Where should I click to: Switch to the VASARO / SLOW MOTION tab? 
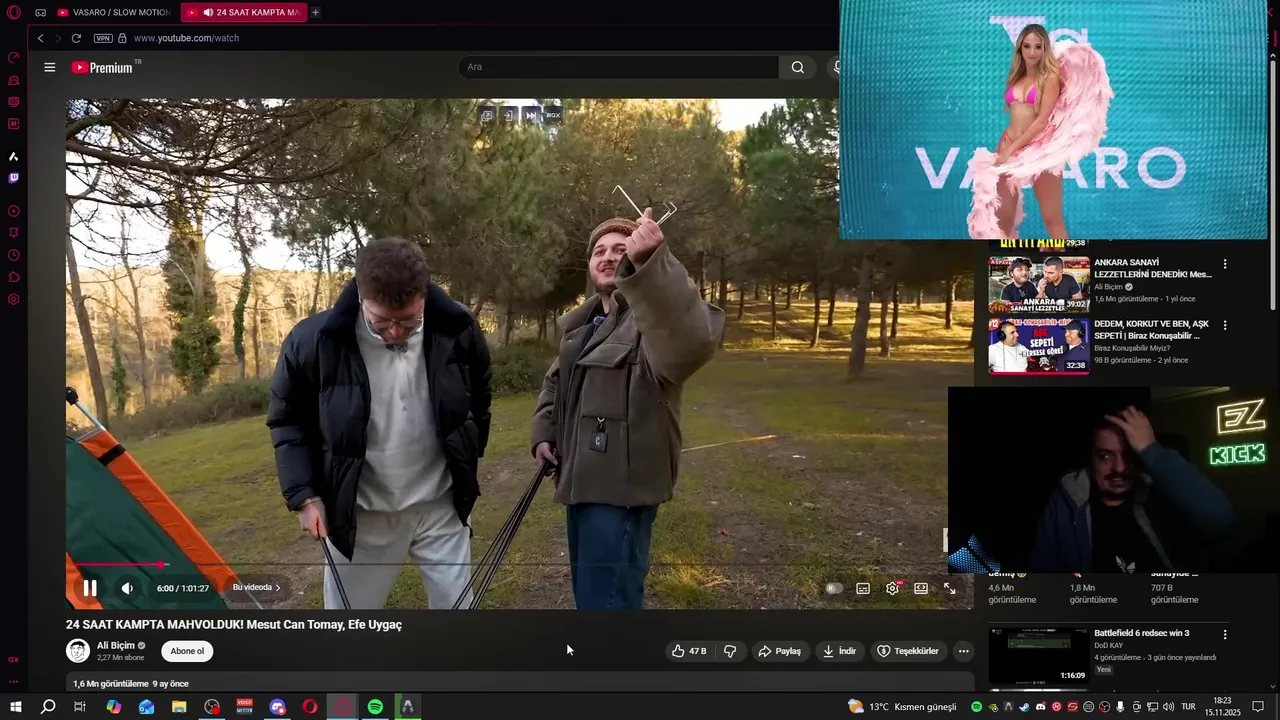115,12
